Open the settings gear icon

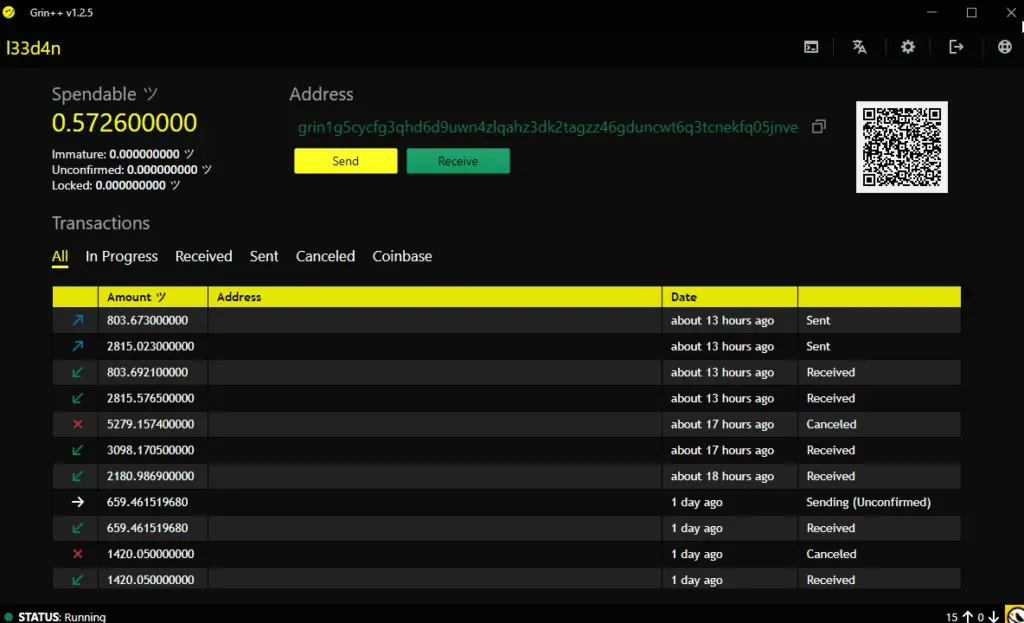(x=908, y=47)
